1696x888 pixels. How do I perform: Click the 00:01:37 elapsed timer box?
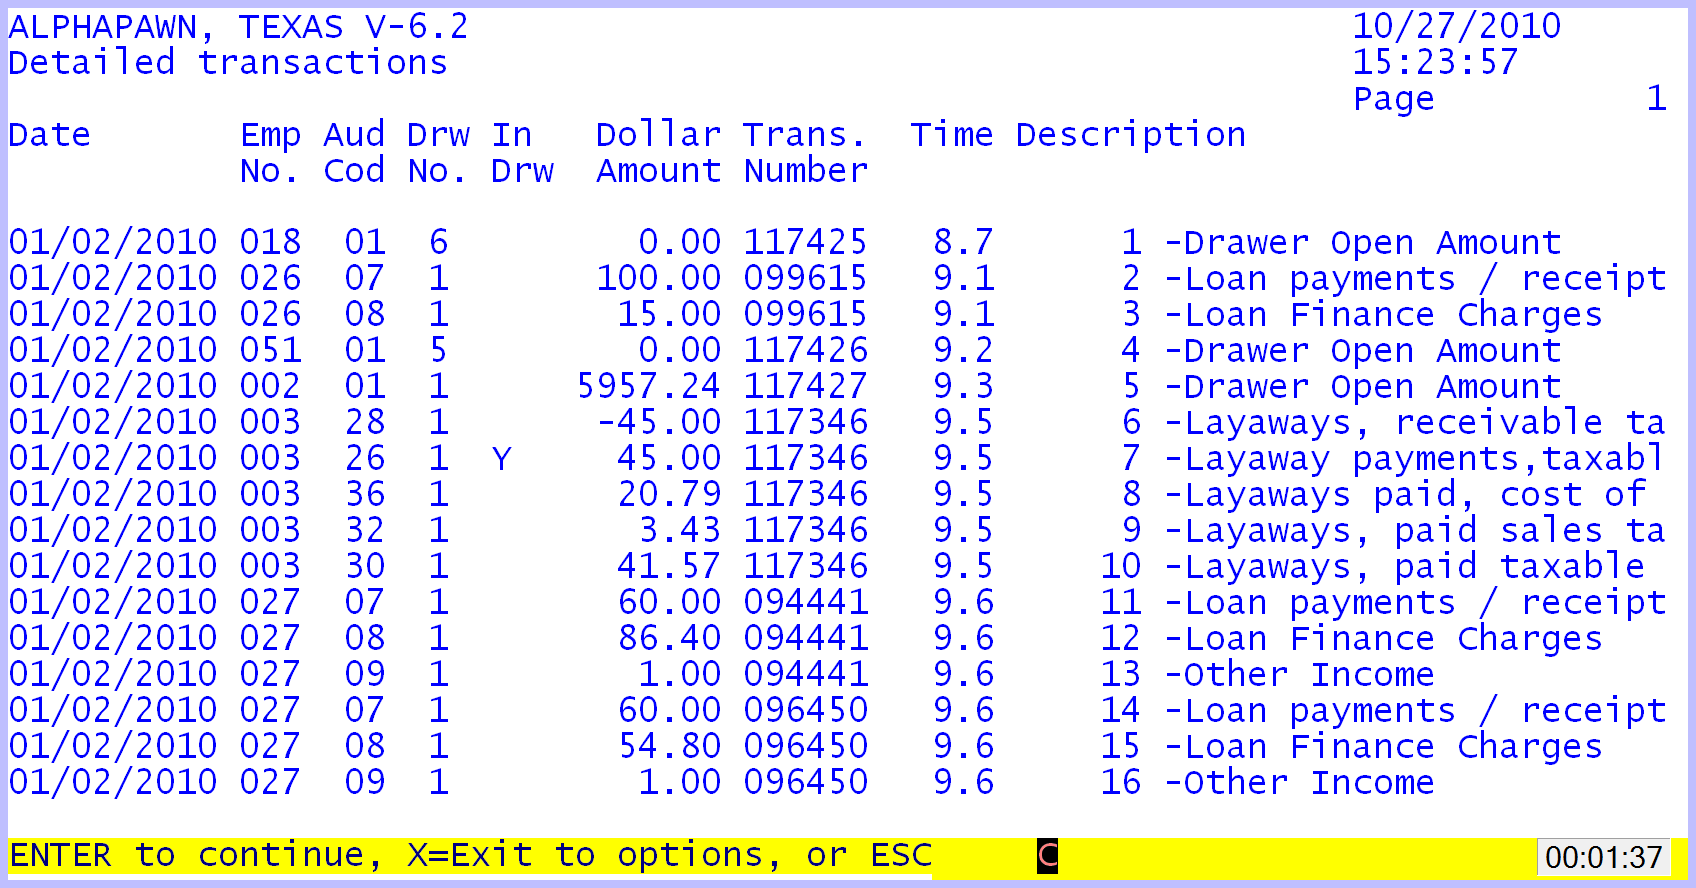1603,857
